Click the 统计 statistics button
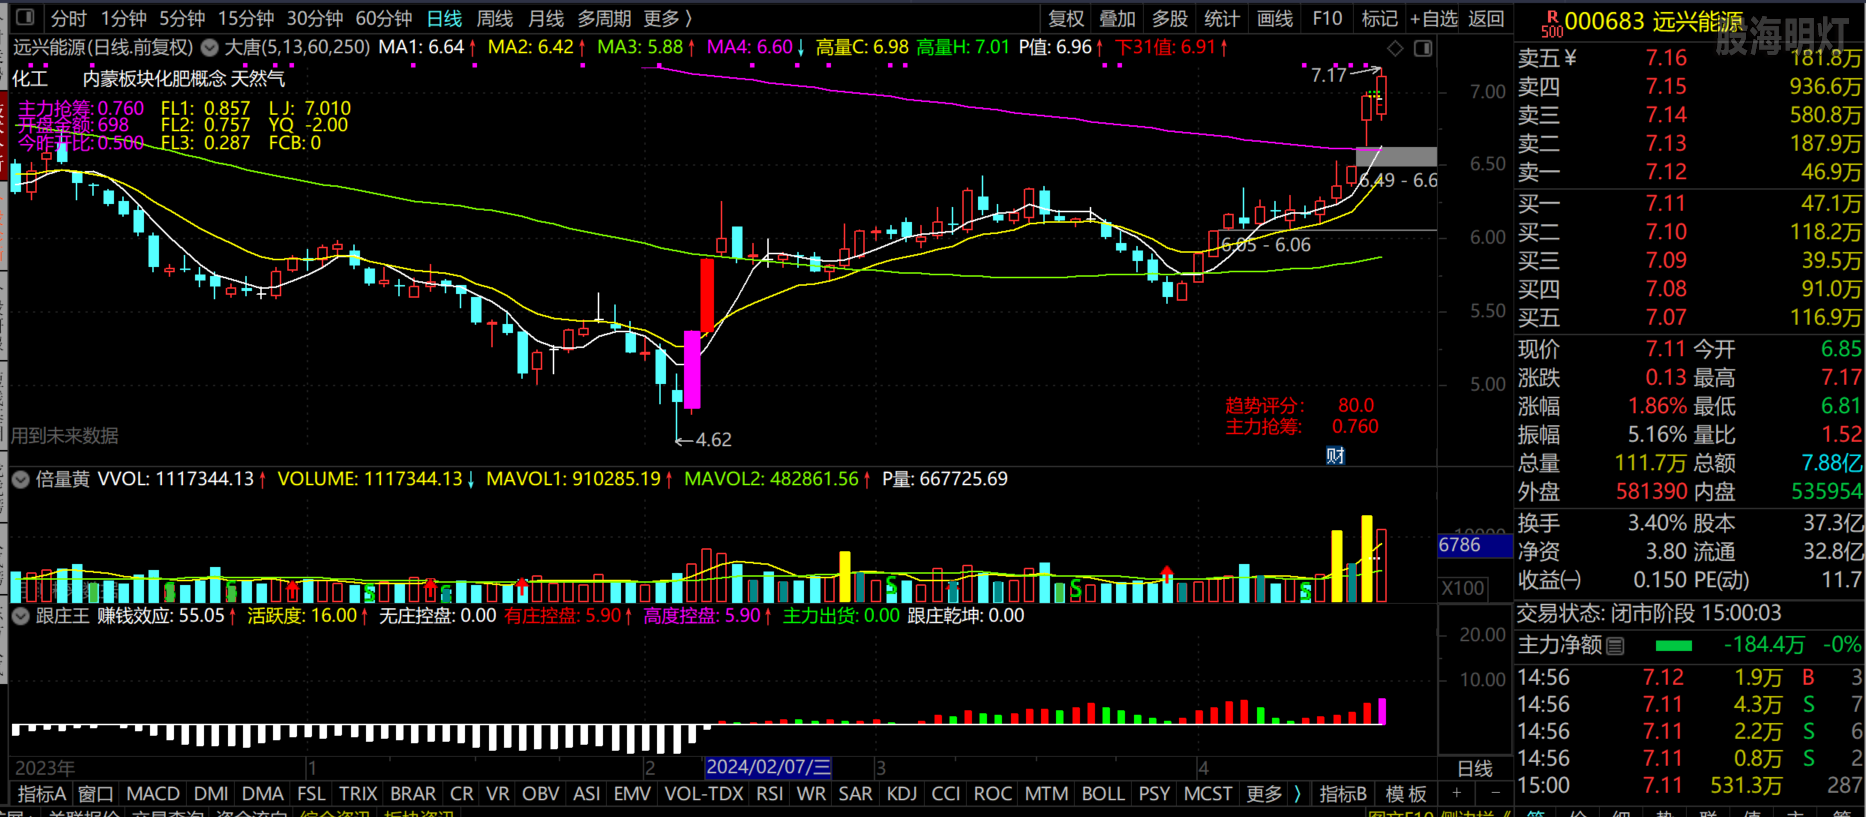This screenshot has width=1866, height=817. 1222,18
